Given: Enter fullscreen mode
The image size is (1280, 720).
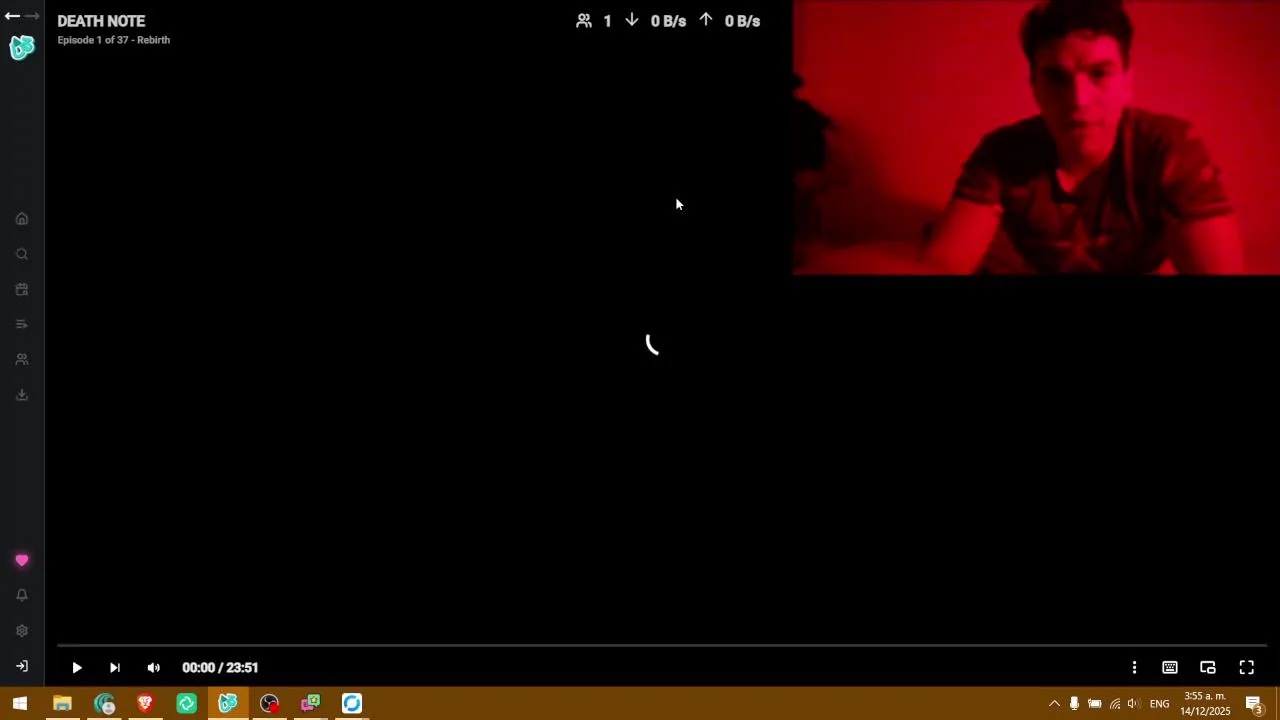Looking at the screenshot, I should coord(1247,667).
